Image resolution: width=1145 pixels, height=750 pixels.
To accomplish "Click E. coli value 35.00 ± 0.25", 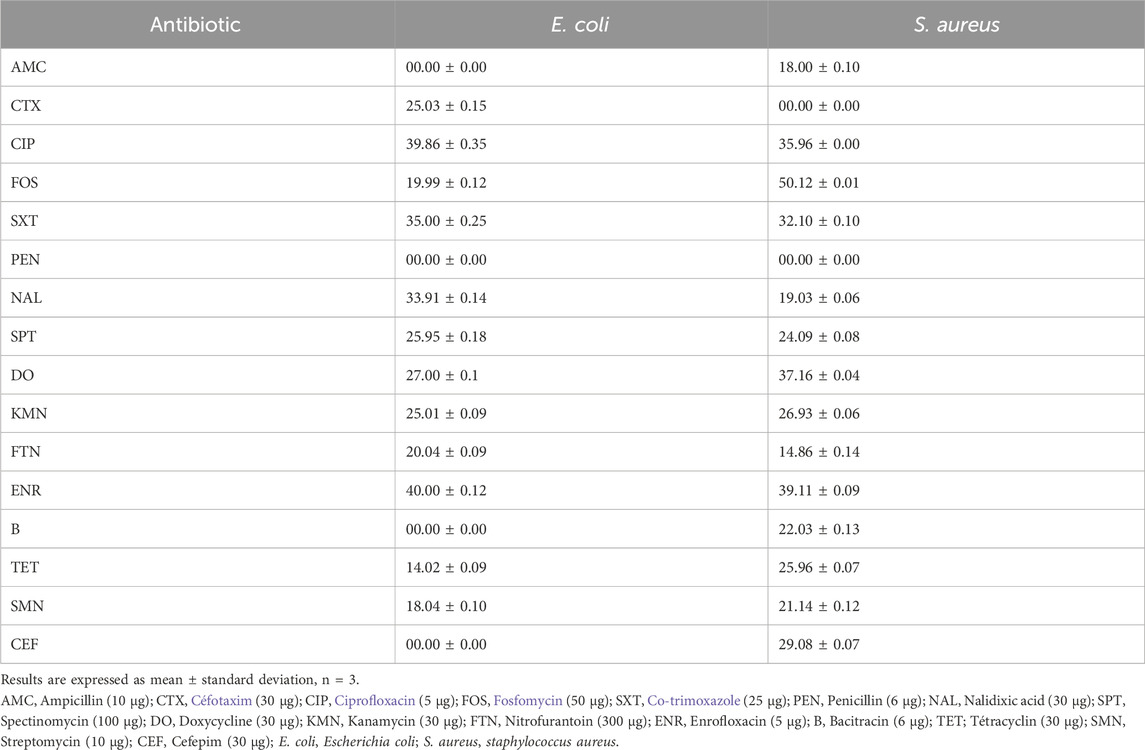I will click(446, 221).
